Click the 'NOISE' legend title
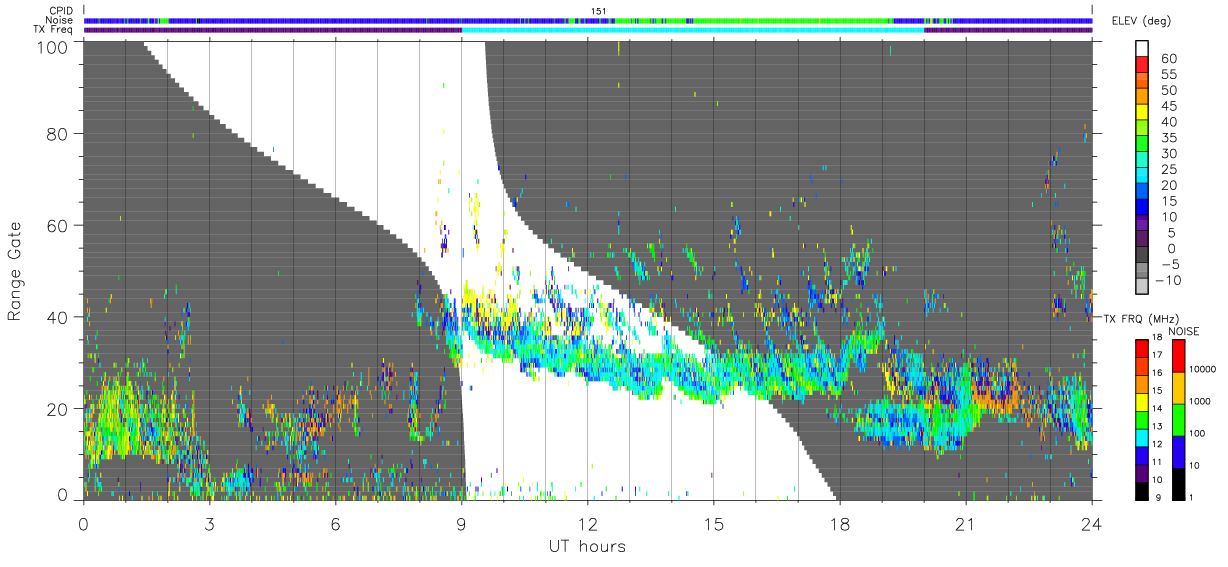Viewport: 1228px width, 567px height. click(x=1186, y=331)
